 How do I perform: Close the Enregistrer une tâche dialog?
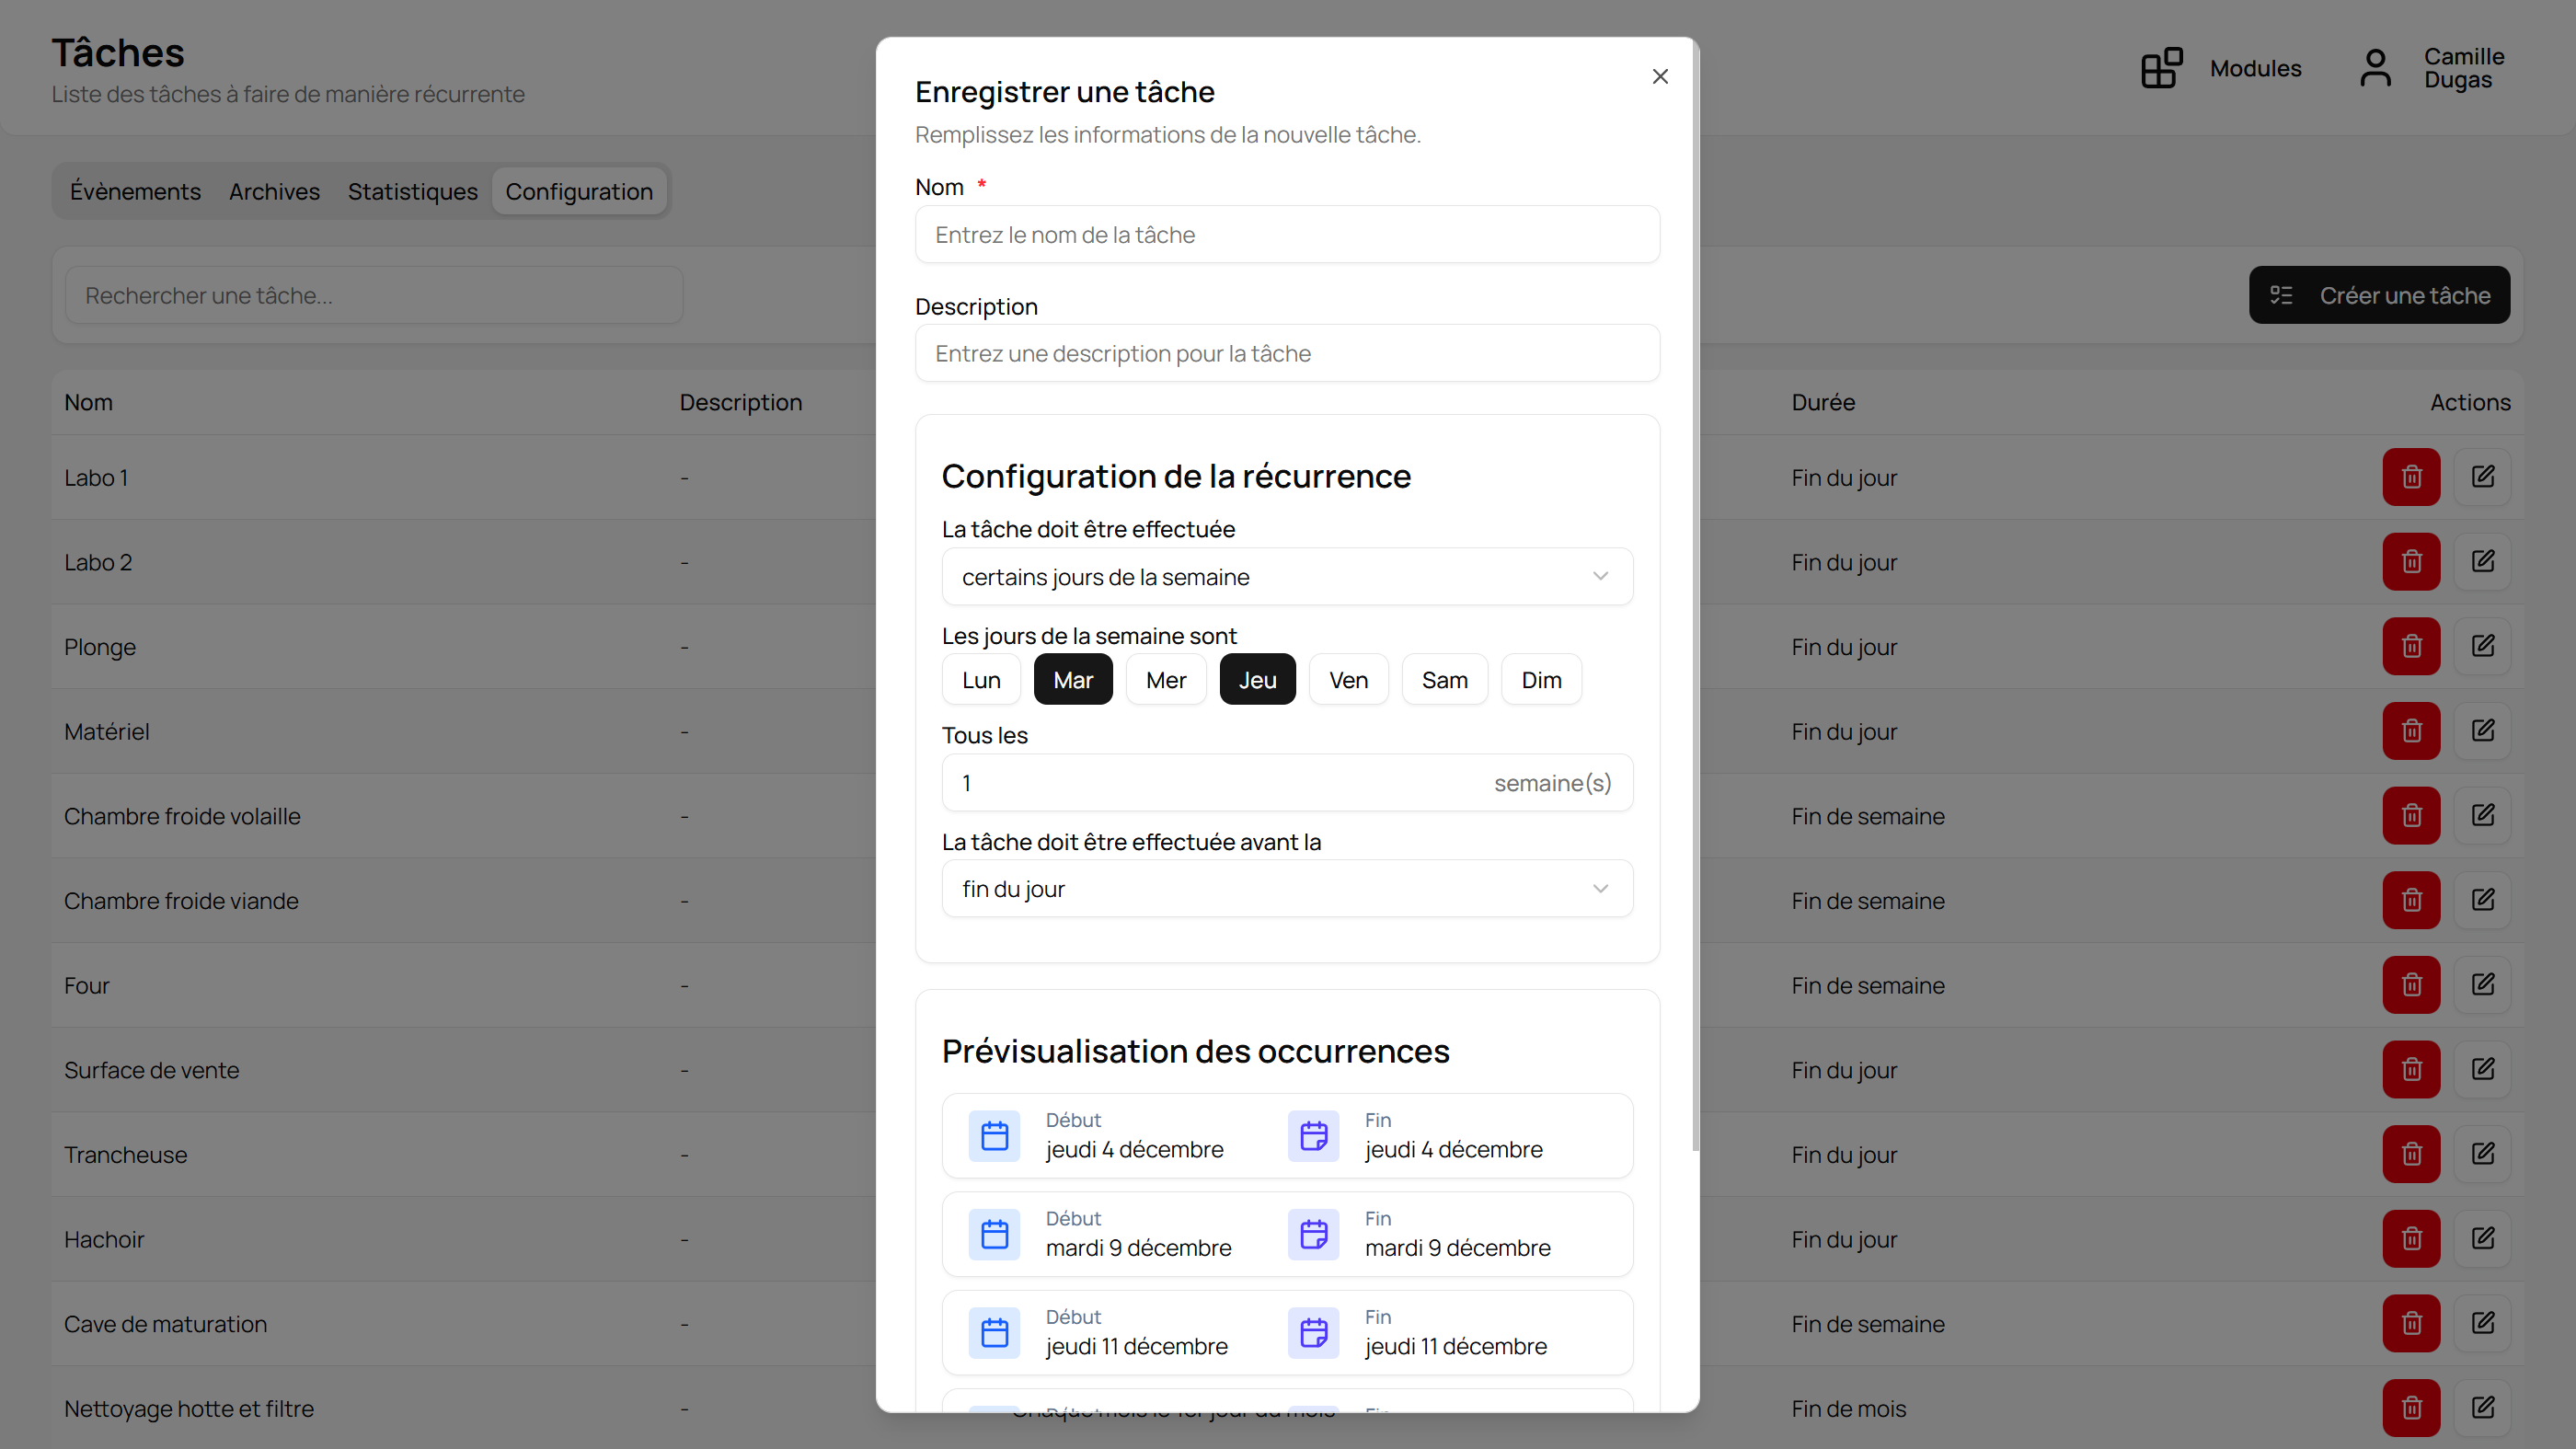click(x=1660, y=77)
